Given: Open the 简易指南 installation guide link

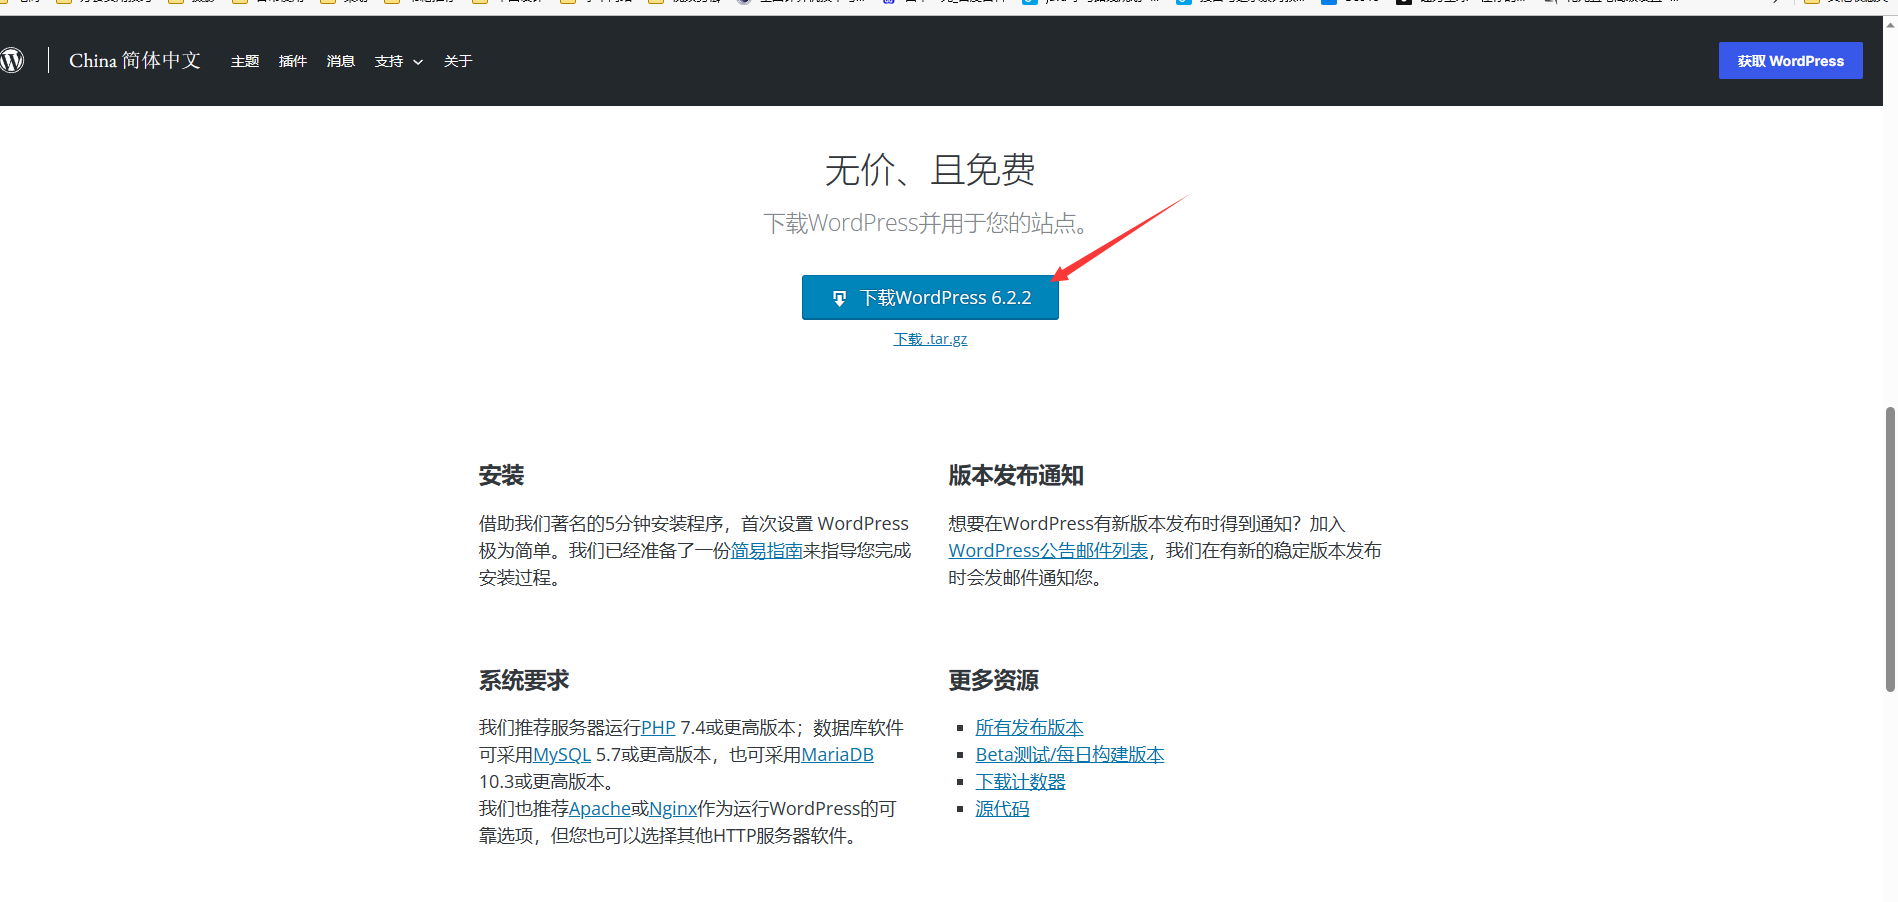Looking at the screenshot, I should [766, 551].
